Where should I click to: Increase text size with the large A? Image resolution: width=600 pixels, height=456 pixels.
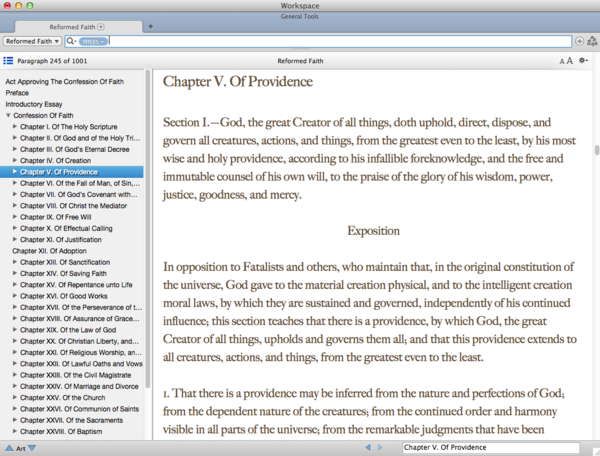click(x=569, y=60)
